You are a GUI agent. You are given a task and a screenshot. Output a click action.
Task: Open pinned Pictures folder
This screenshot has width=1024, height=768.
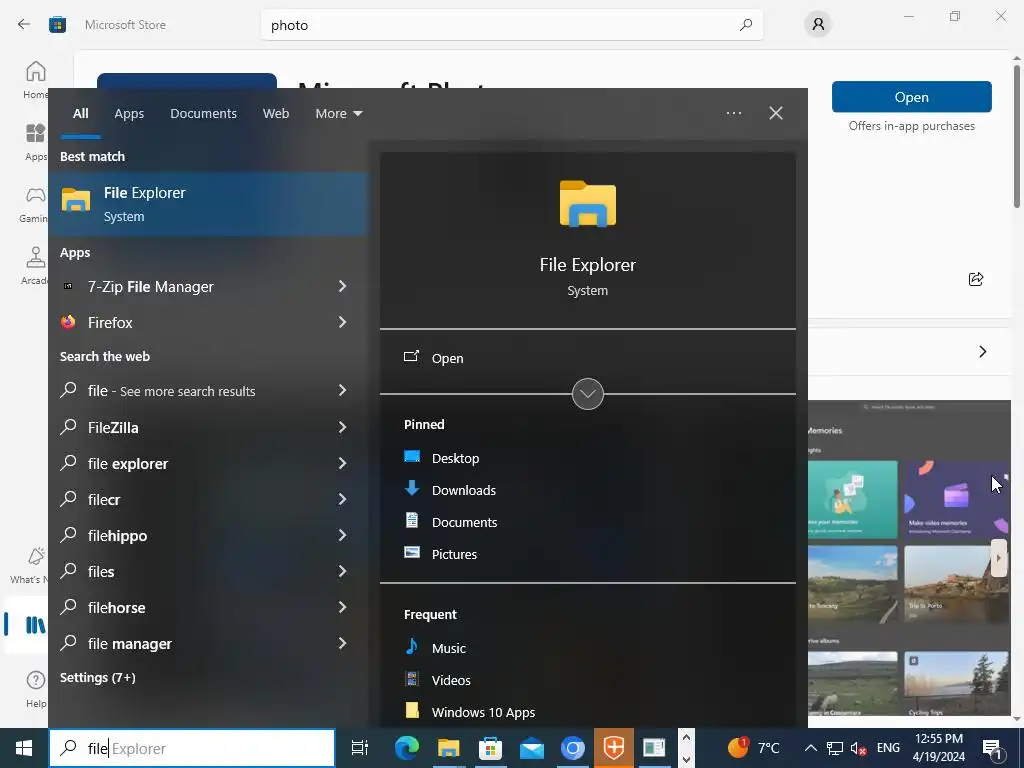click(454, 554)
